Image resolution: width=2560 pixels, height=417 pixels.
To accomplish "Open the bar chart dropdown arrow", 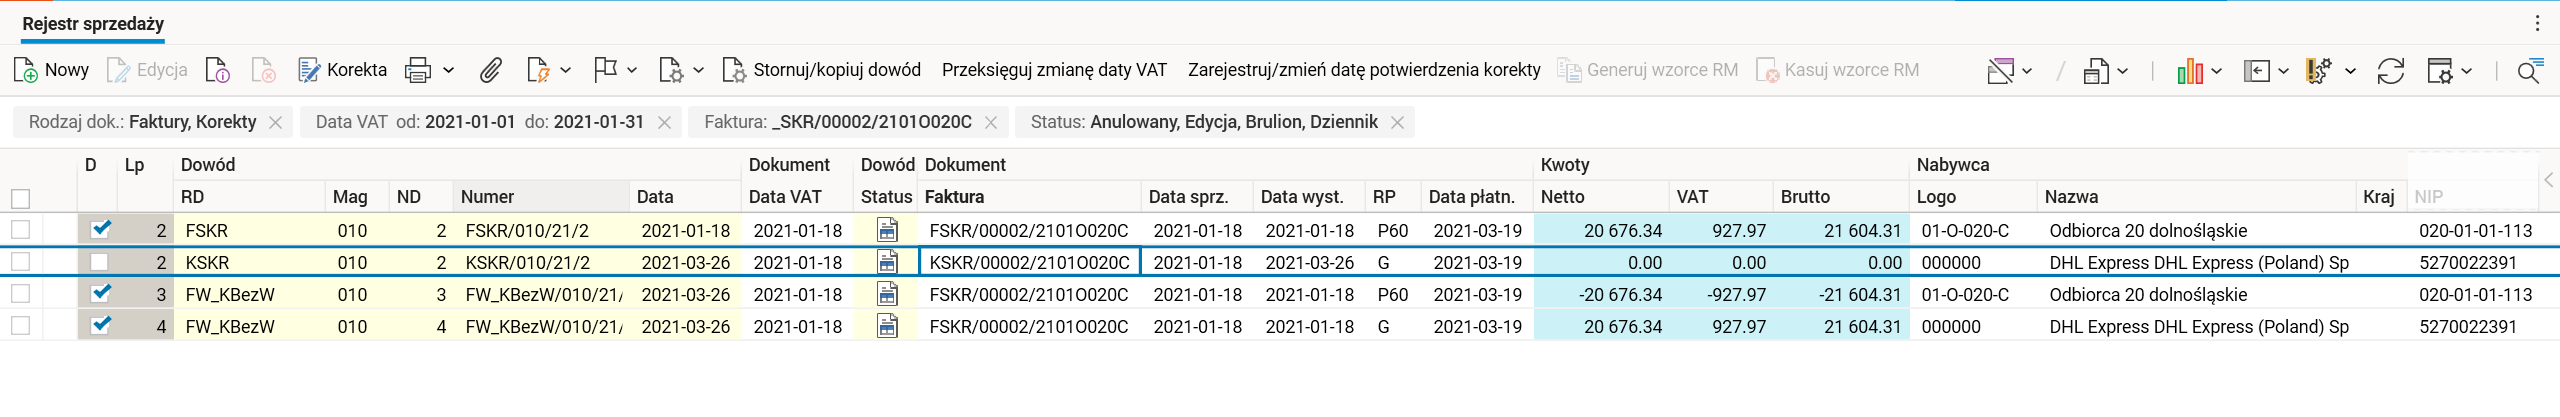I will 2217,71.
